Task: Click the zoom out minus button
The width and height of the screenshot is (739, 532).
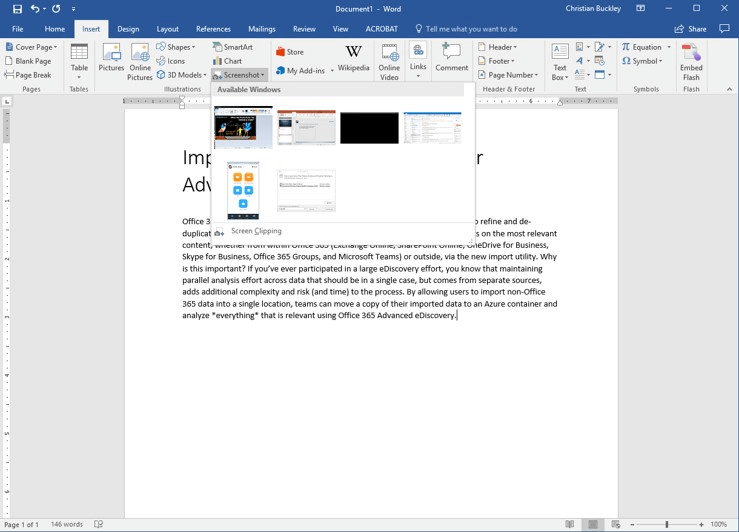Action: click(632, 524)
